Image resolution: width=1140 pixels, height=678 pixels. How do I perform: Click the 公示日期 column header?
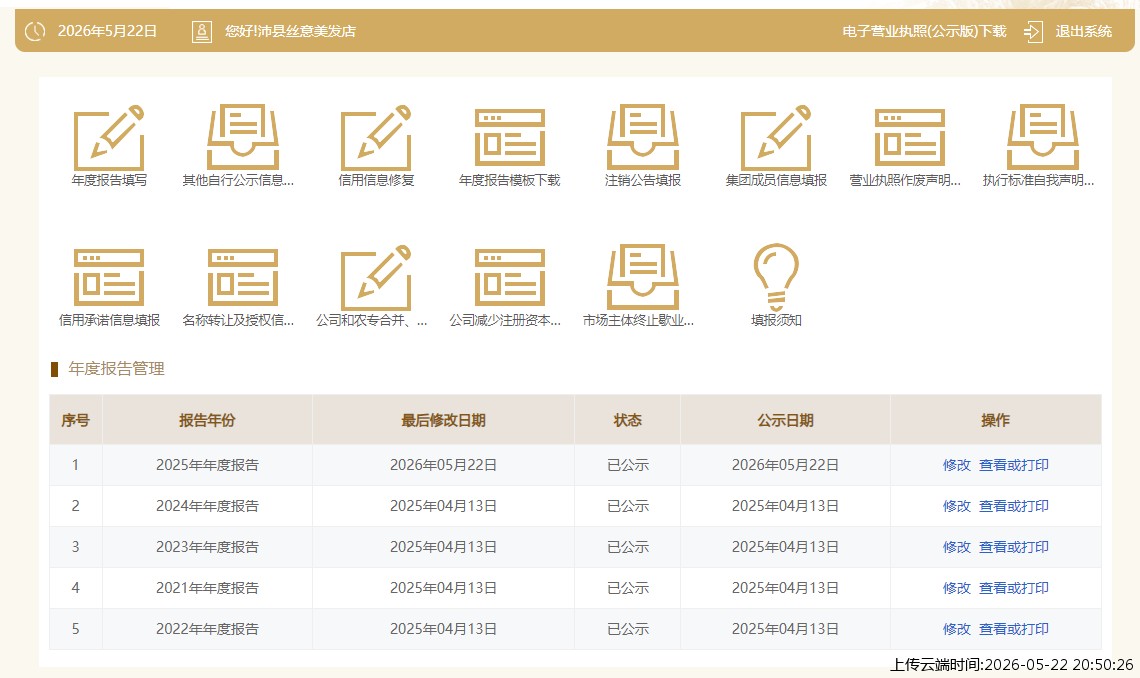coord(785,420)
